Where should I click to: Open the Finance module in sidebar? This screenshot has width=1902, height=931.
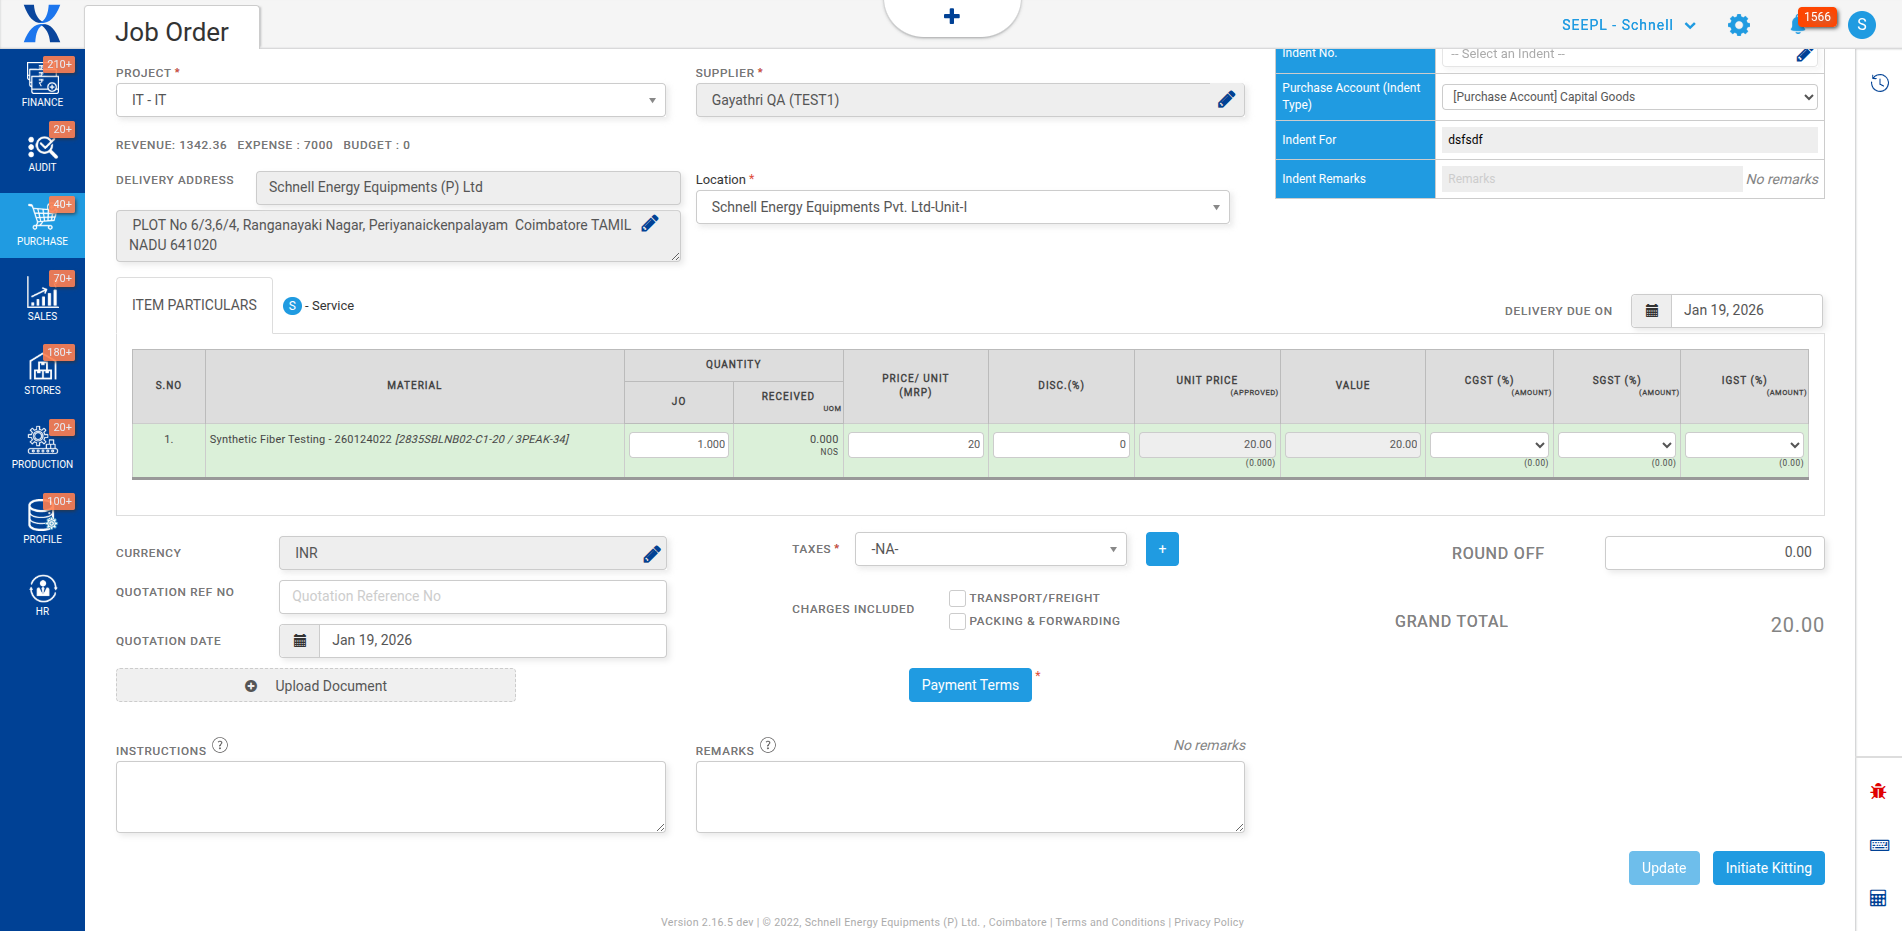(42, 84)
